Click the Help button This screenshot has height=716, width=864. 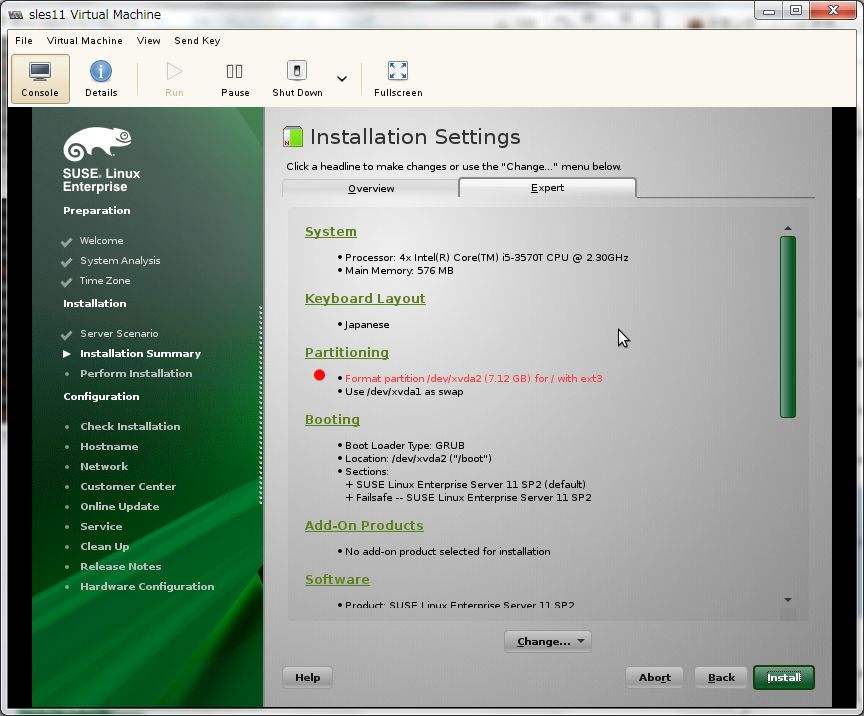tap(307, 677)
